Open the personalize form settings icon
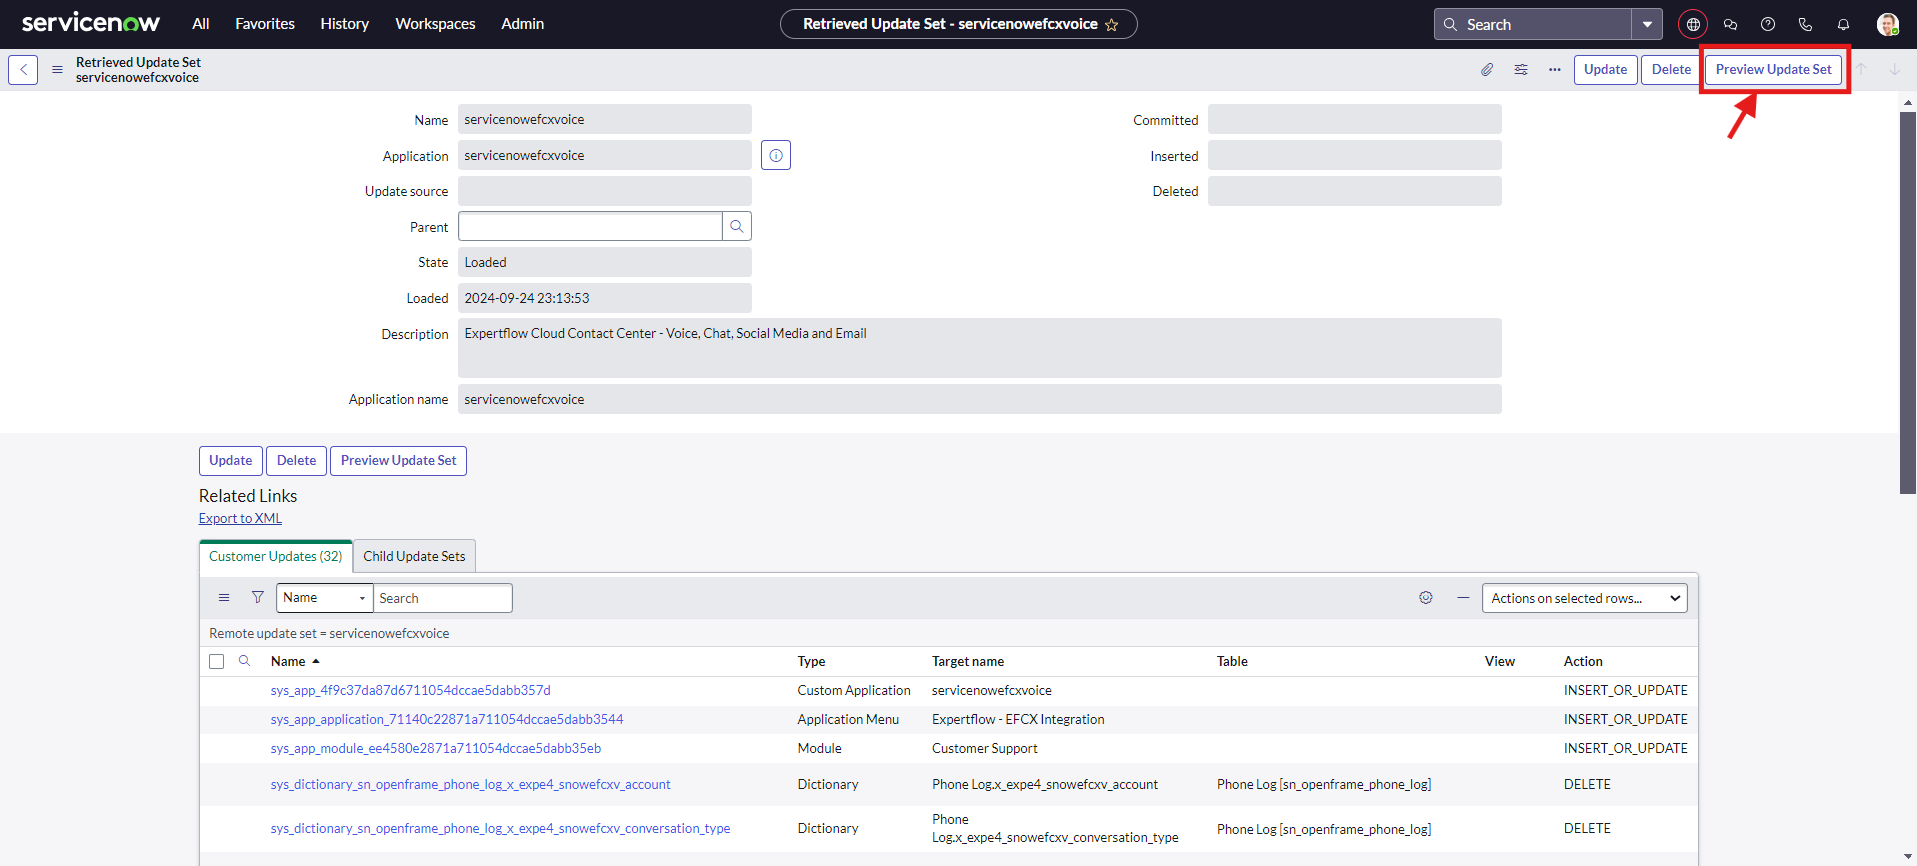Image resolution: width=1917 pixels, height=866 pixels. coord(1521,70)
